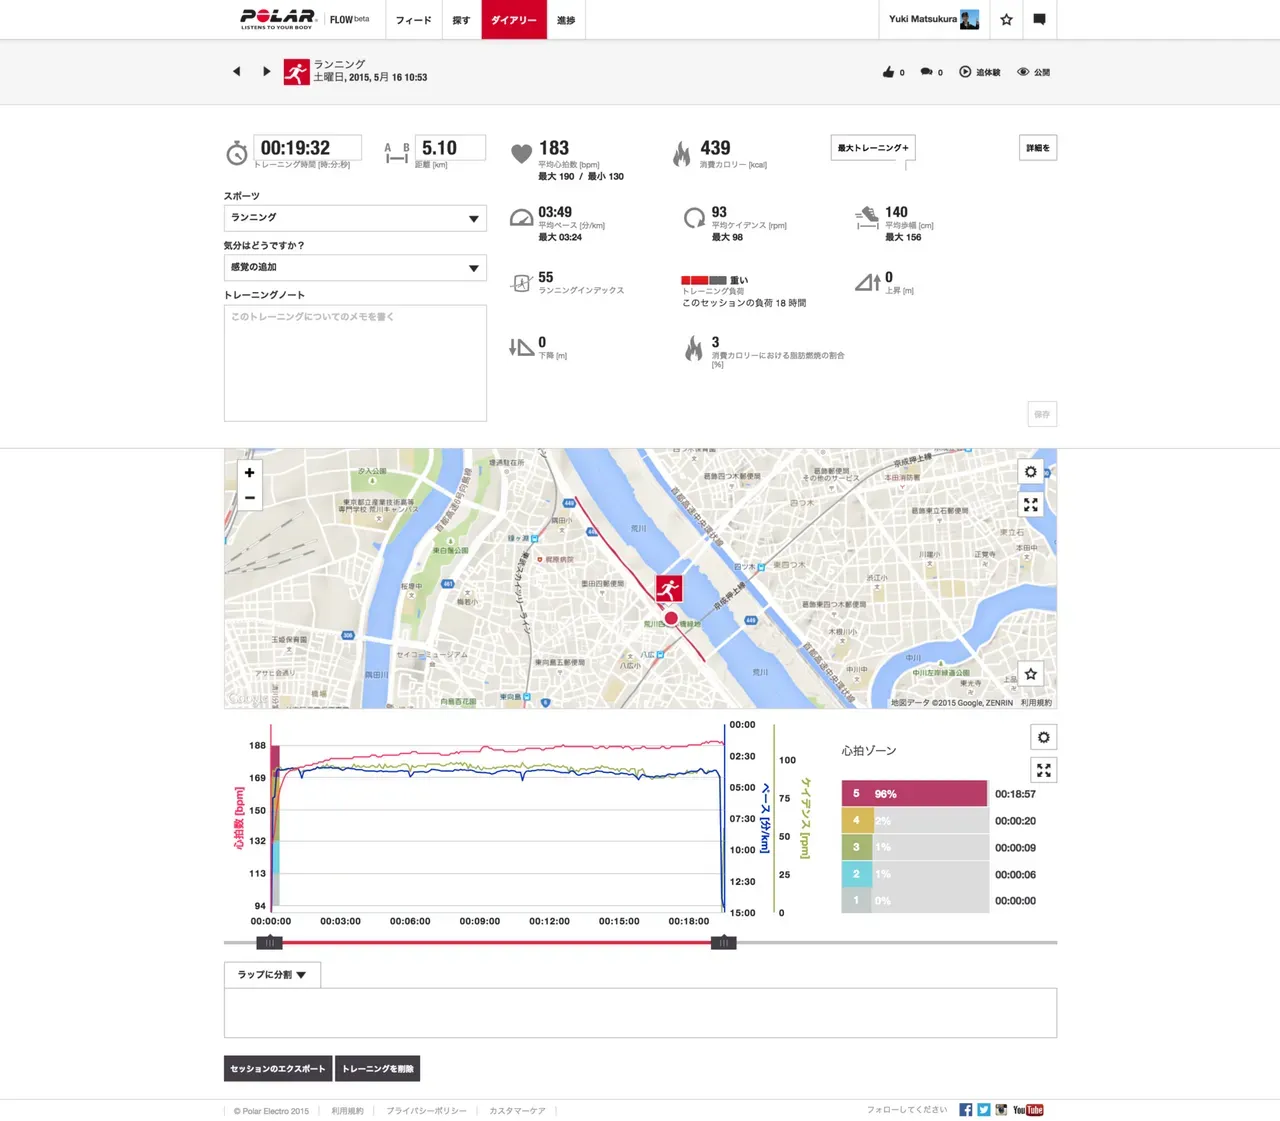The height and width of the screenshot is (1121, 1280).
Task: Click inside the training notes text area
Action: pyautogui.click(x=354, y=360)
